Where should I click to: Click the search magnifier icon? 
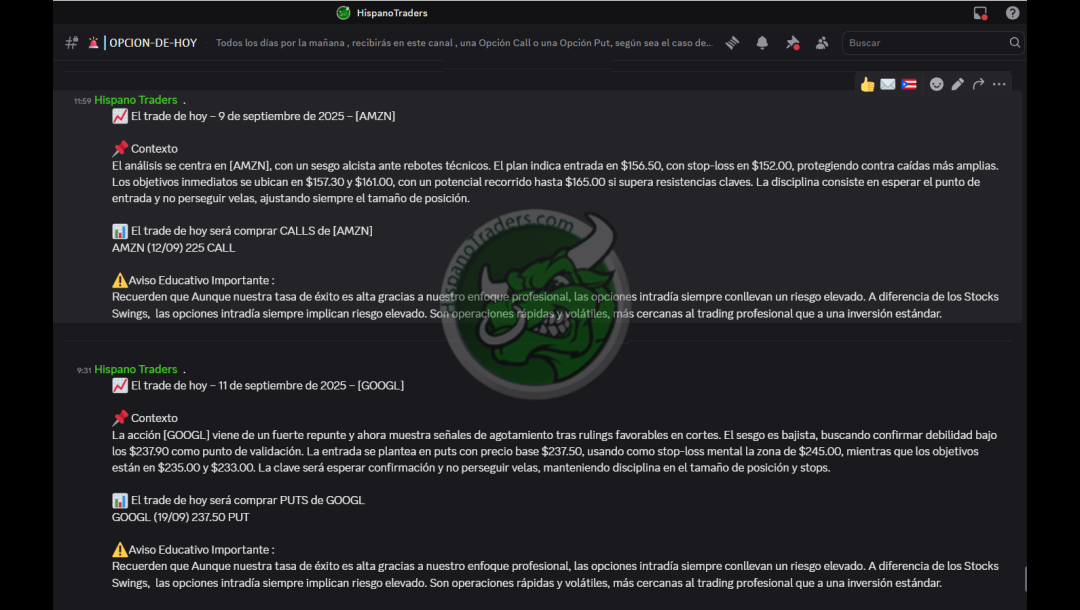point(1015,43)
